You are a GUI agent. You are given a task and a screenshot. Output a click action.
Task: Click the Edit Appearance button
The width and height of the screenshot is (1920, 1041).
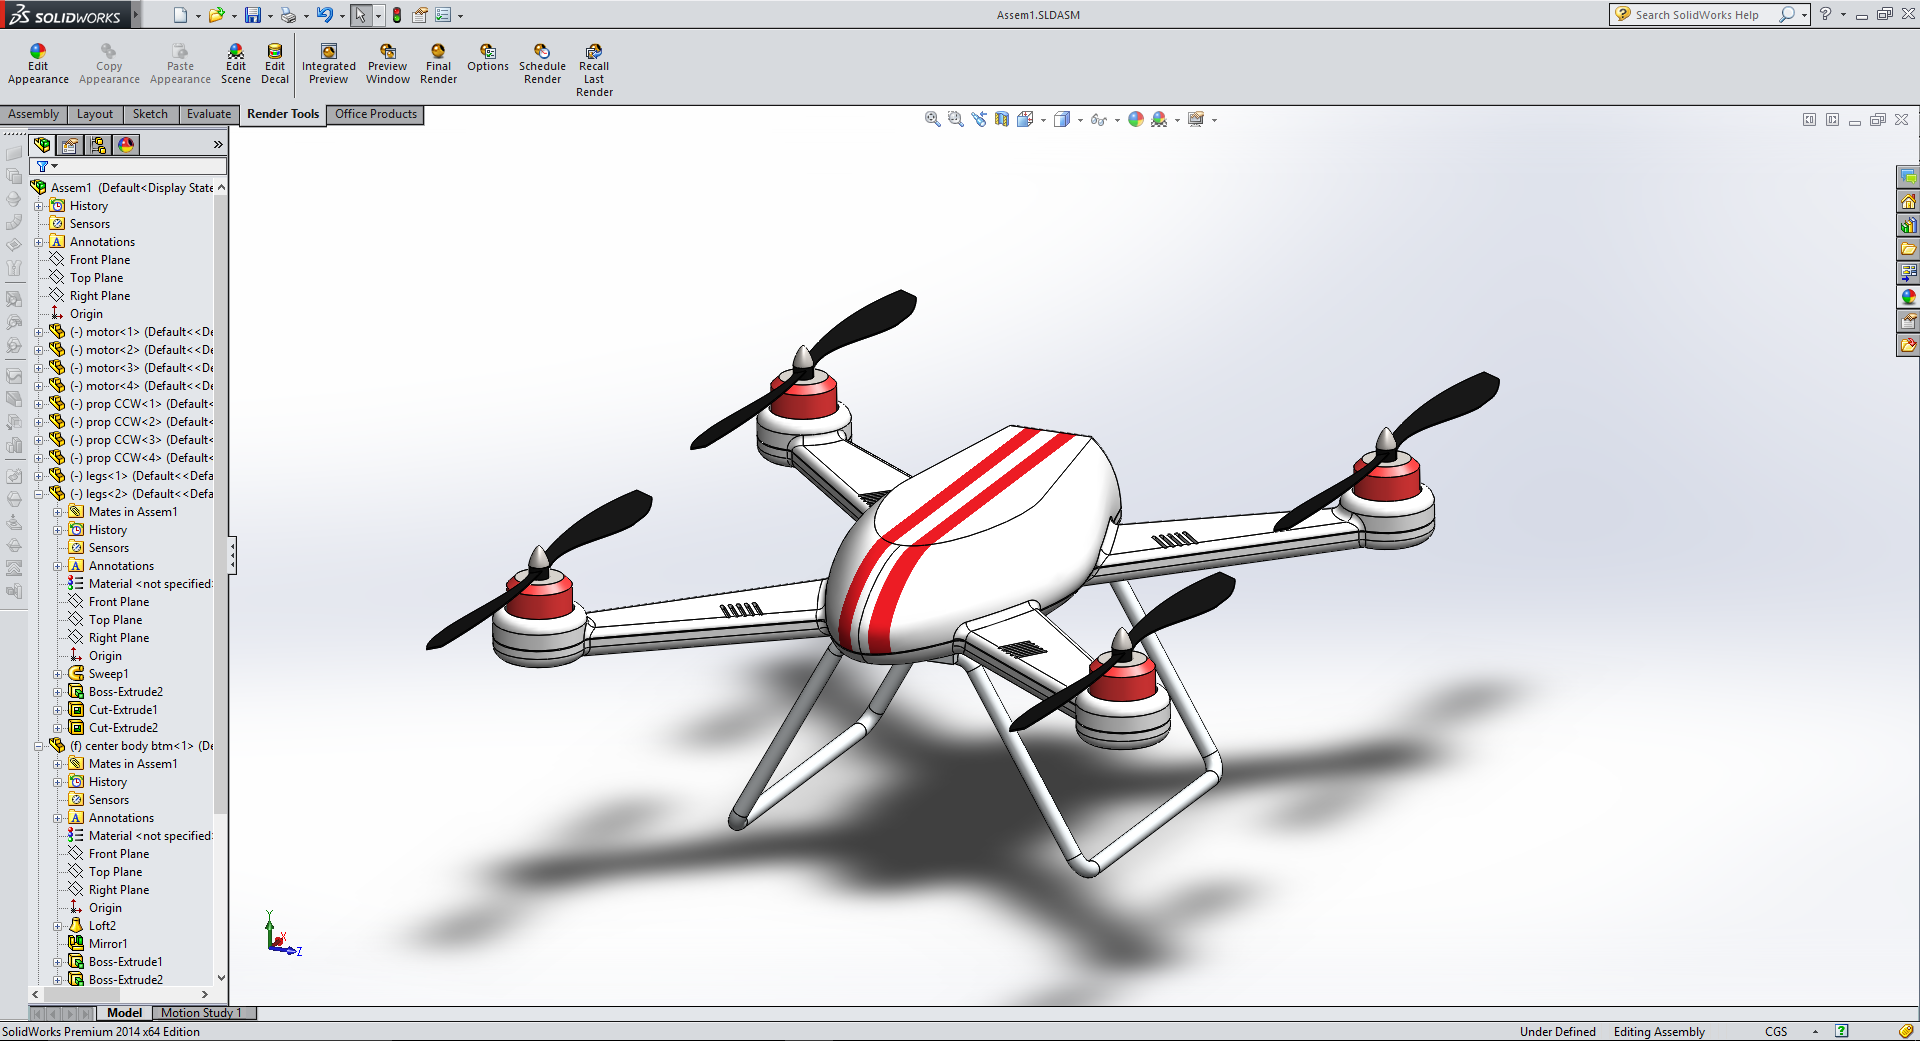(x=38, y=64)
